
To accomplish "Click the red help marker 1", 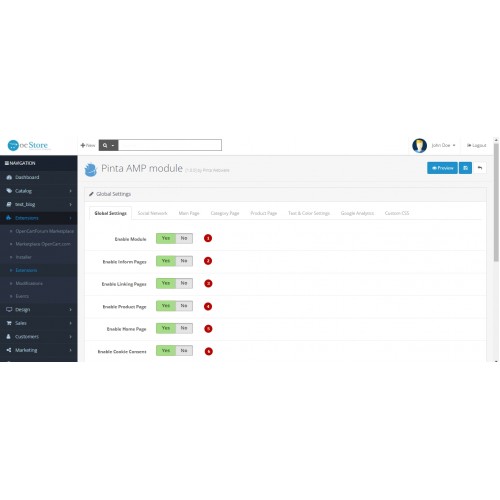I will 208,238.
